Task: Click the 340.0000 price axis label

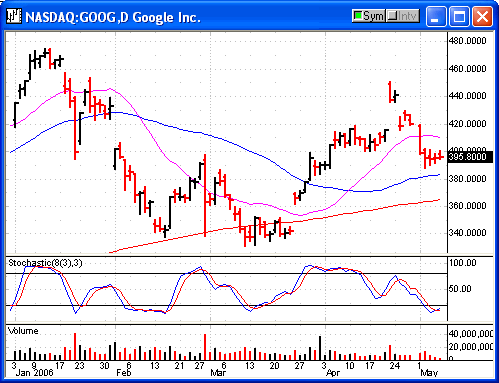Action: [467, 232]
